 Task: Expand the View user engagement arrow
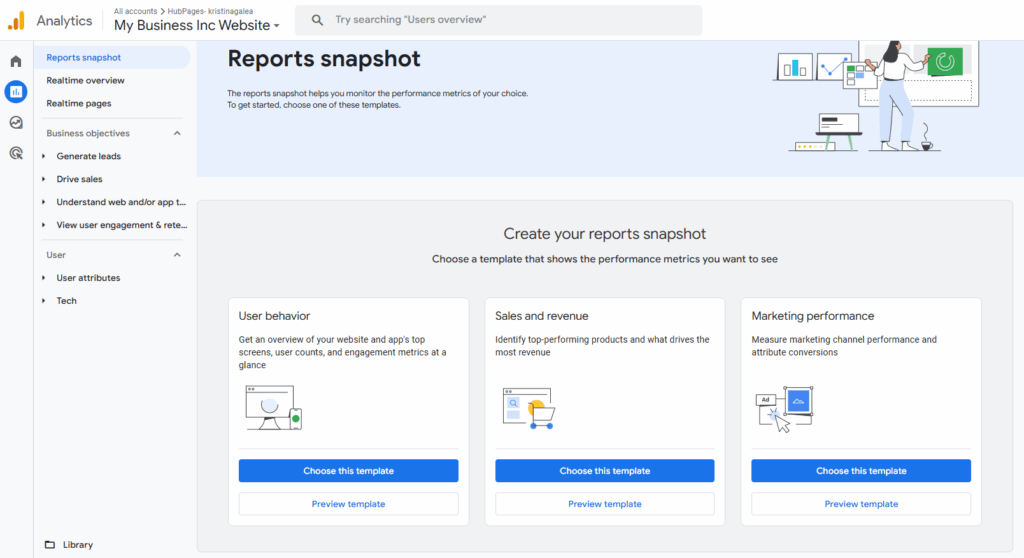click(x=44, y=225)
